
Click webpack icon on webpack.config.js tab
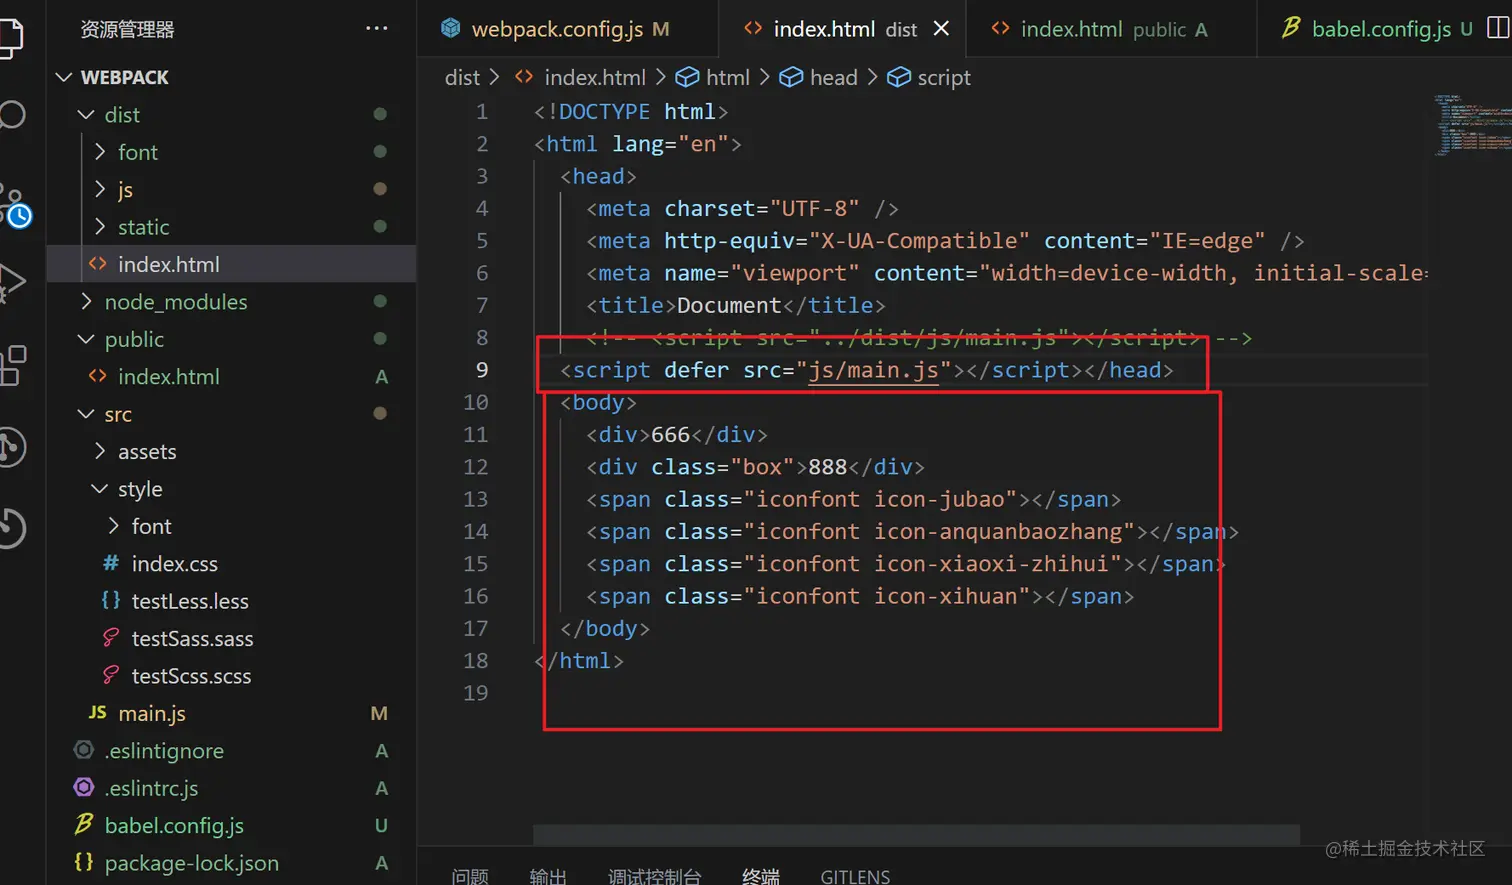tap(451, 29)
